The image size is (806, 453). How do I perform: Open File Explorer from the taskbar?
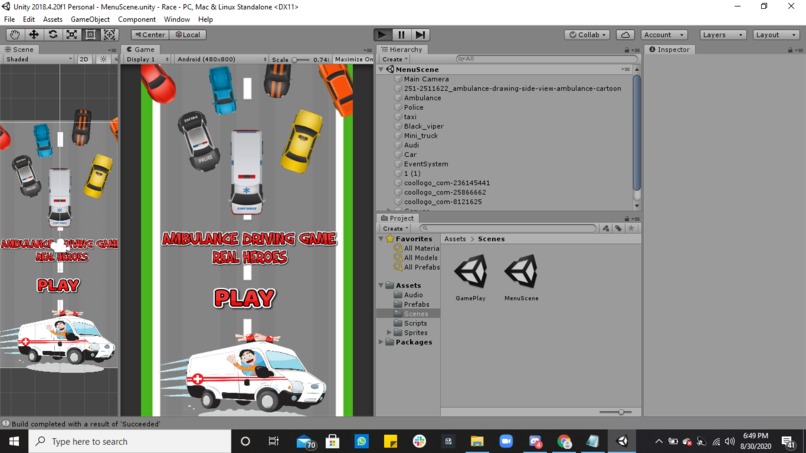477,441
